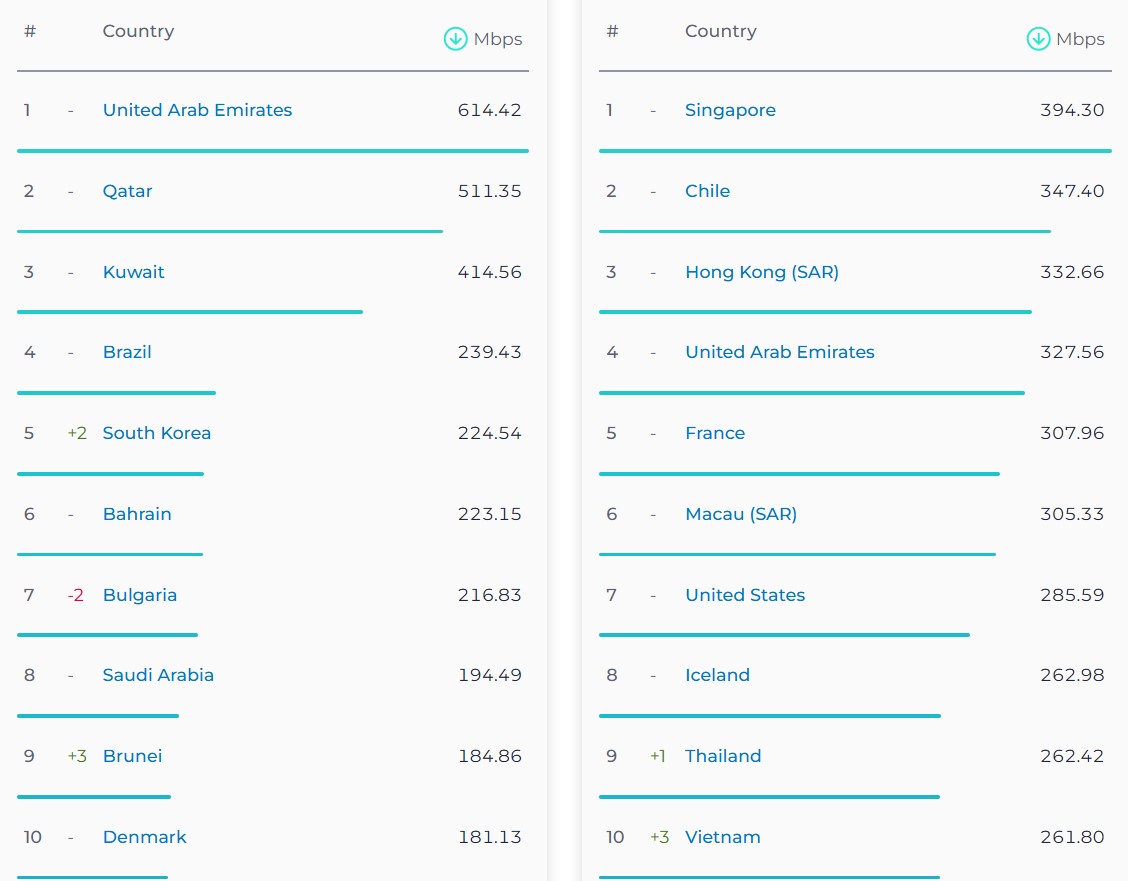Open United Arab Emirates in right ranking

tap(780, 352)
